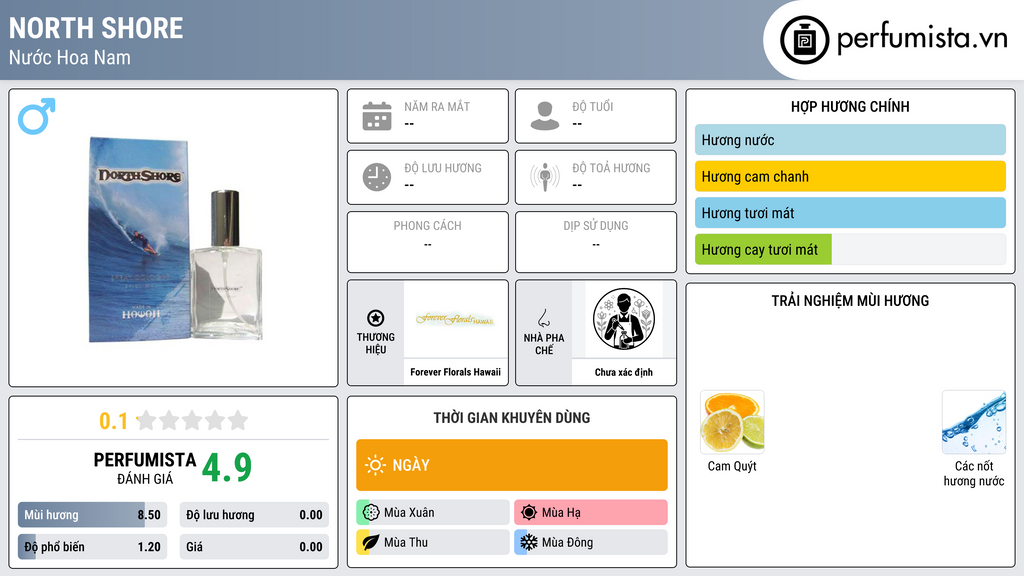Select the Mùa Xuân season label
The height and width of the screenshot is (576, 1024).
(409, 513)
